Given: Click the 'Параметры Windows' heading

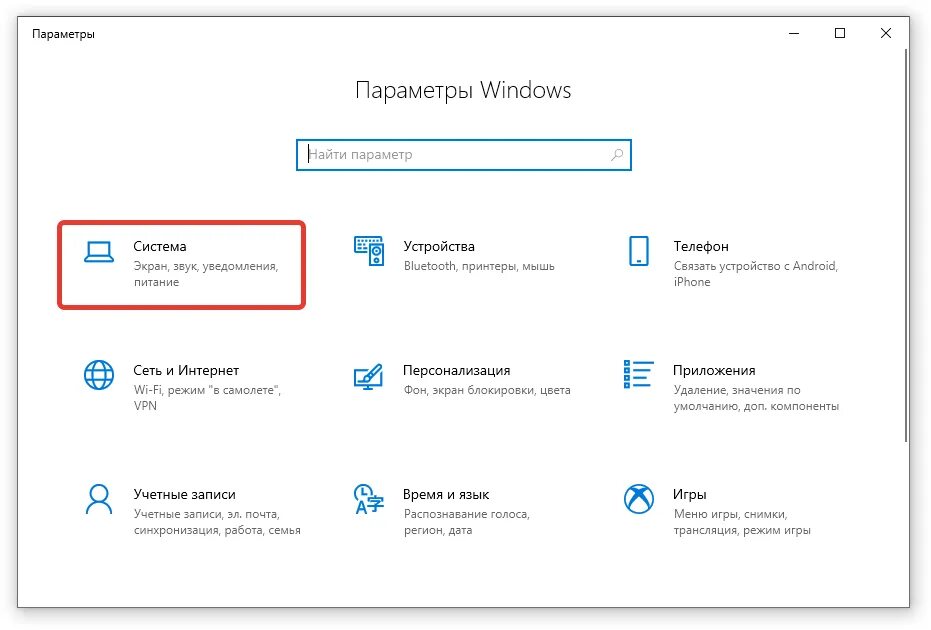Looking at the screenshot, I should tap(463, 90).
